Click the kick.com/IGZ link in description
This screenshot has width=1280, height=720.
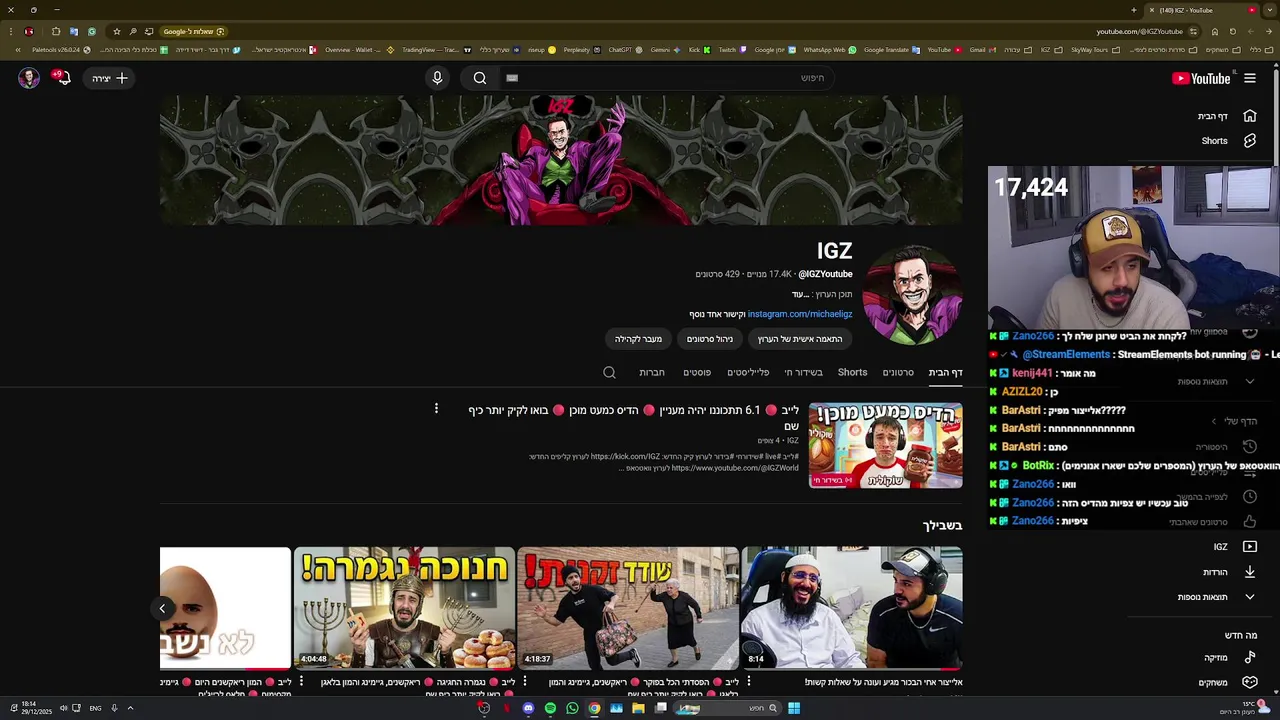[x=625, y=457]
